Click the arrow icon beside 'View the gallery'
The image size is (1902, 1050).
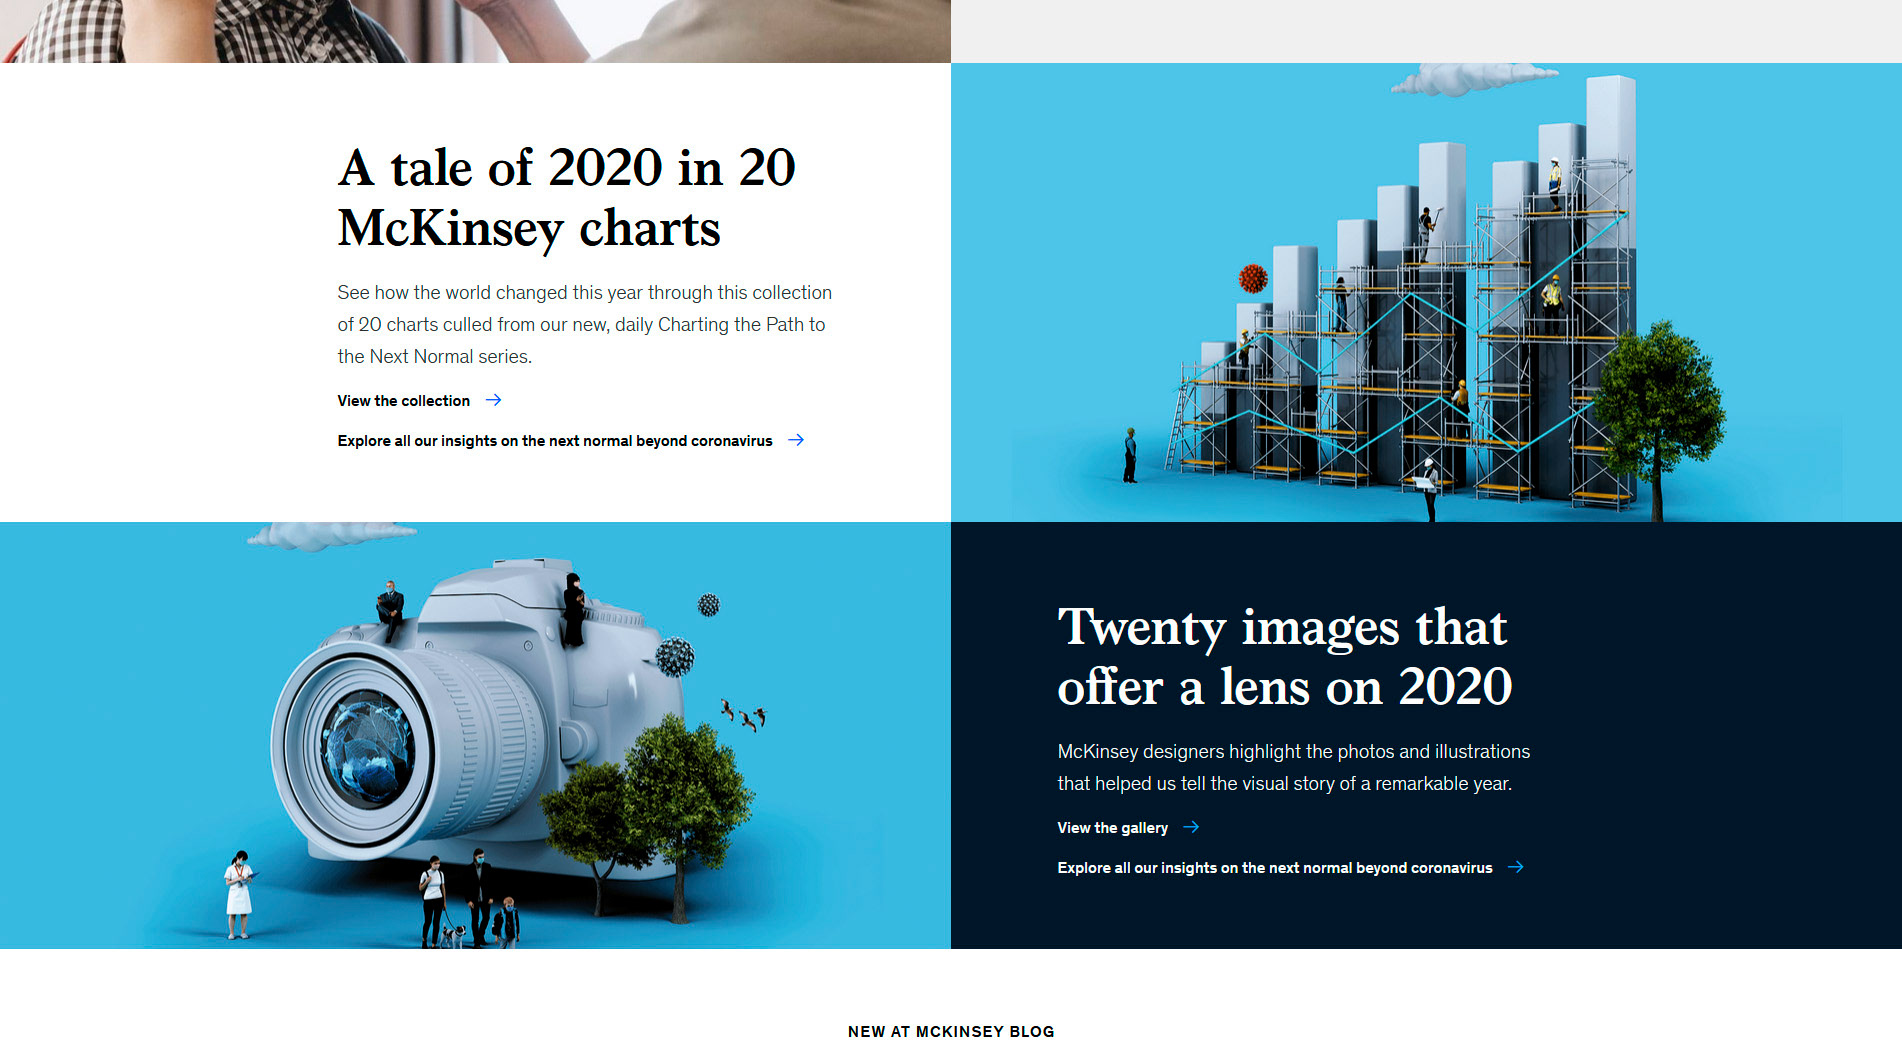(x=1191, y=827)
